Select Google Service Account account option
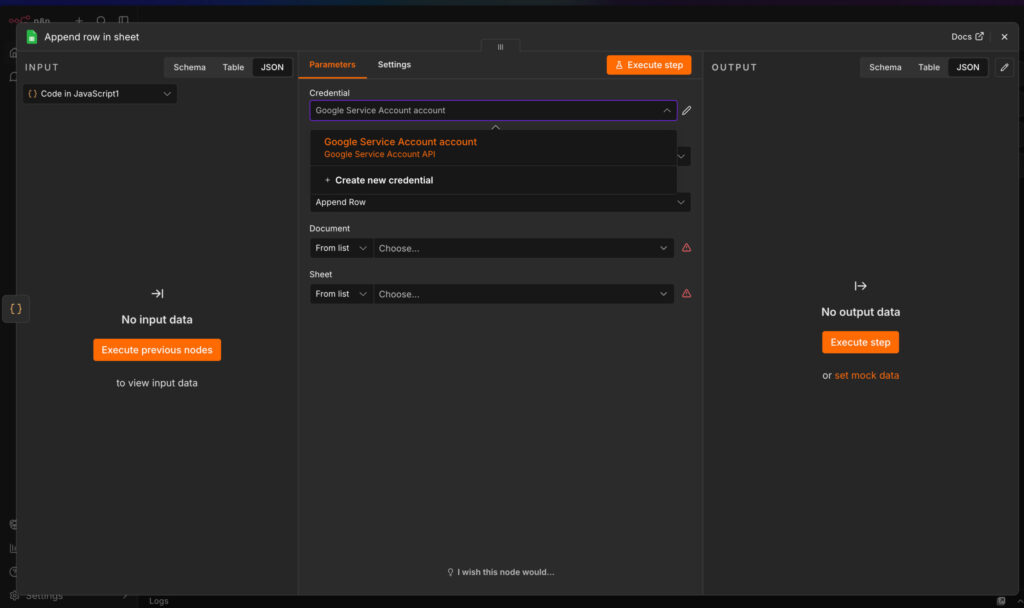The image size is (1024, 608). tap(493, 148)
